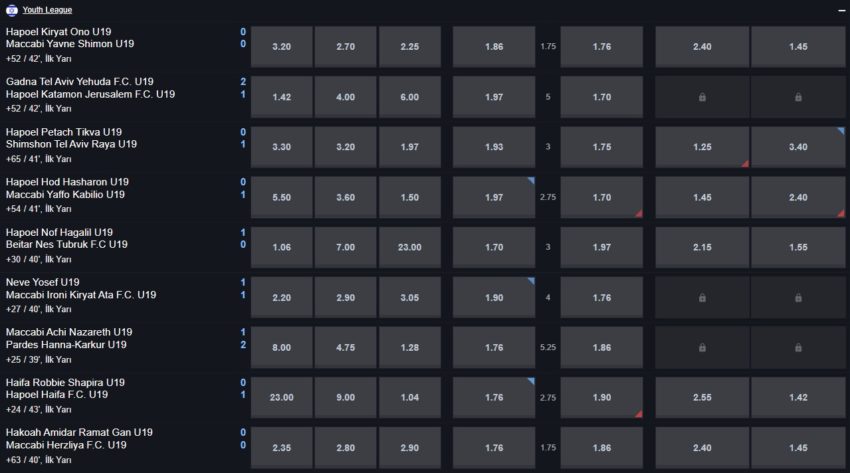Click left lock icon in Gadna Tel Aviv Yehuda row

(x=702, y=97)
